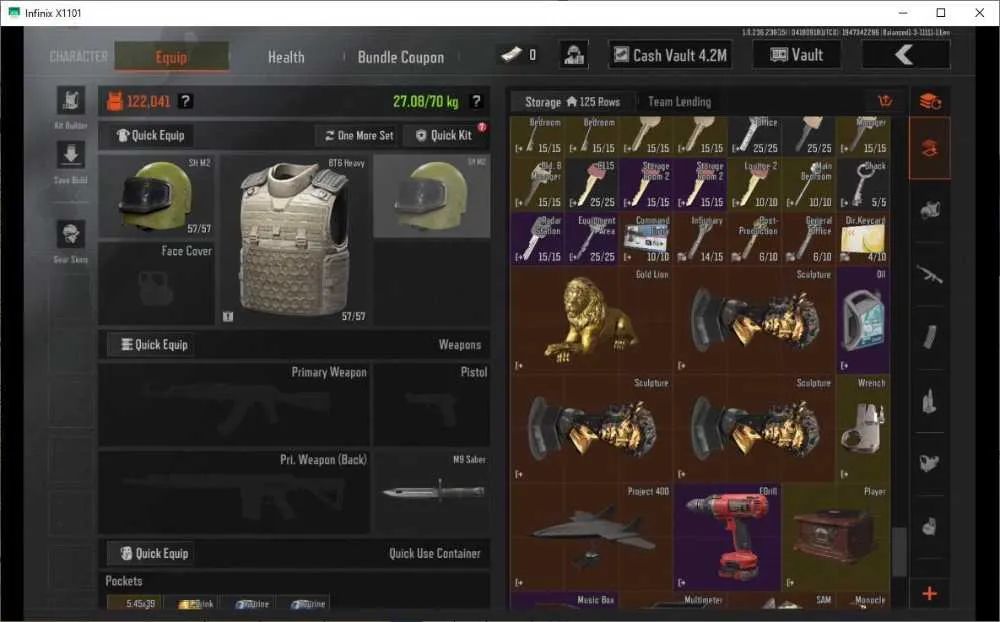Filter storage by the optic sight icon
Viewport: 1000px width, 622px height.
[930, 464]
